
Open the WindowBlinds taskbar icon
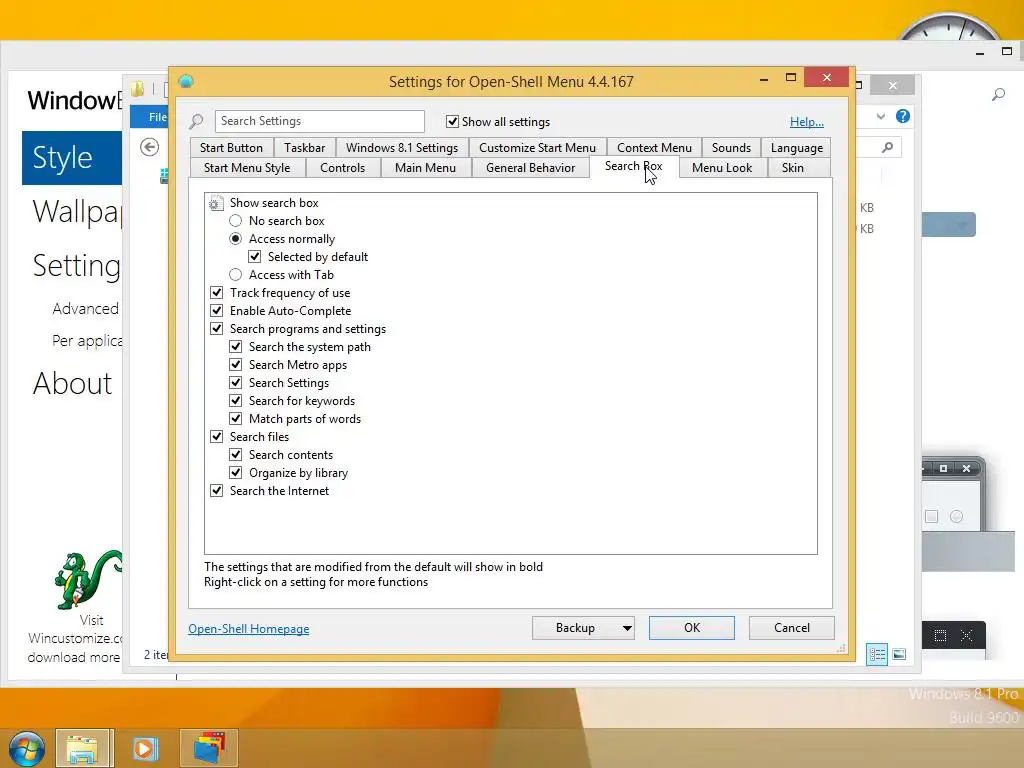coord(209,748)
